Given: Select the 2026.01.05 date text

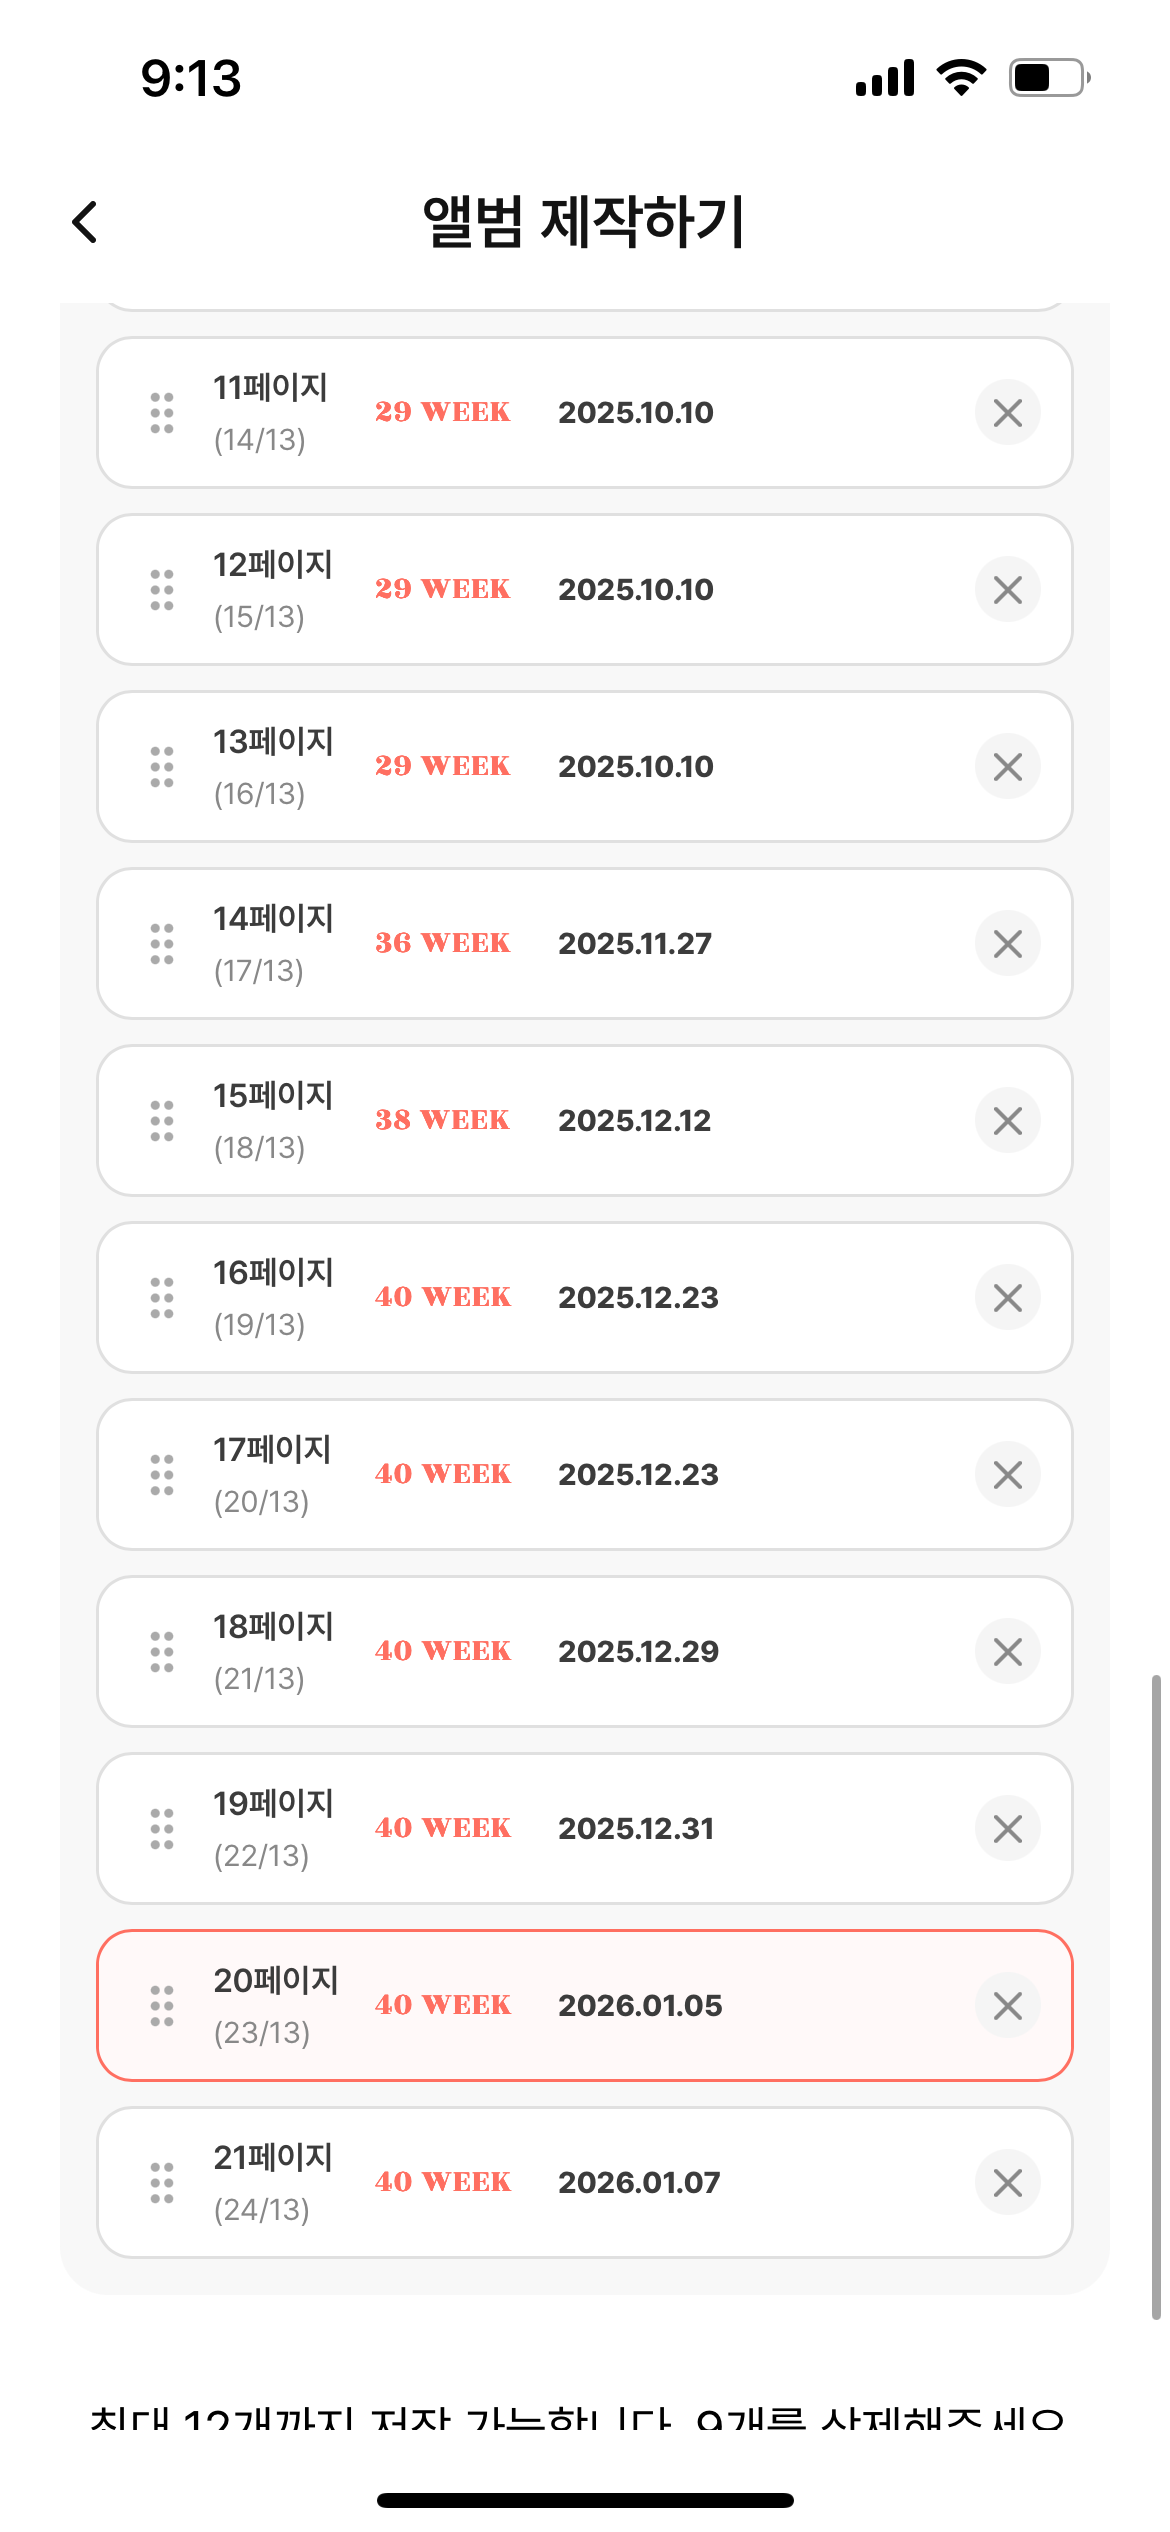Looking at the screenshot, I should (x=640, y=2005).
